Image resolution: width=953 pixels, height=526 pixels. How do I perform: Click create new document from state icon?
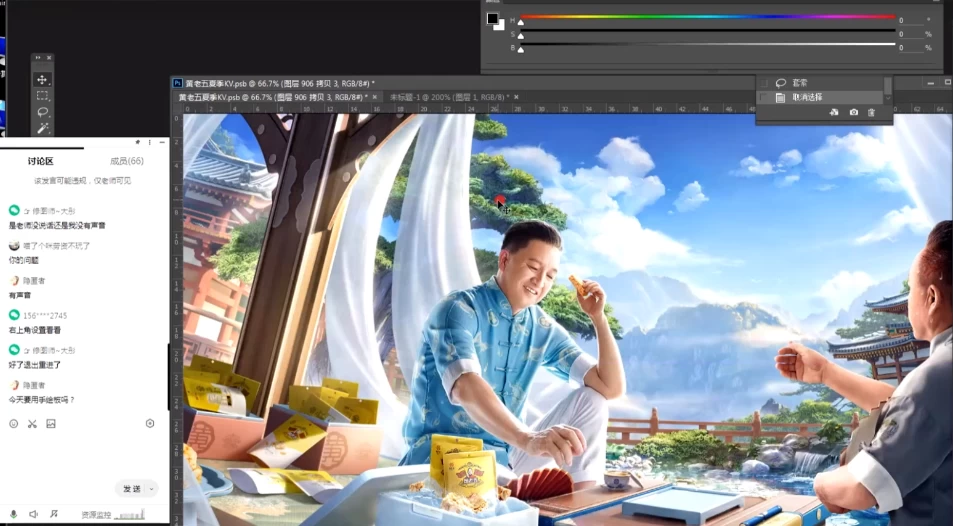click(x=834, y=113)
